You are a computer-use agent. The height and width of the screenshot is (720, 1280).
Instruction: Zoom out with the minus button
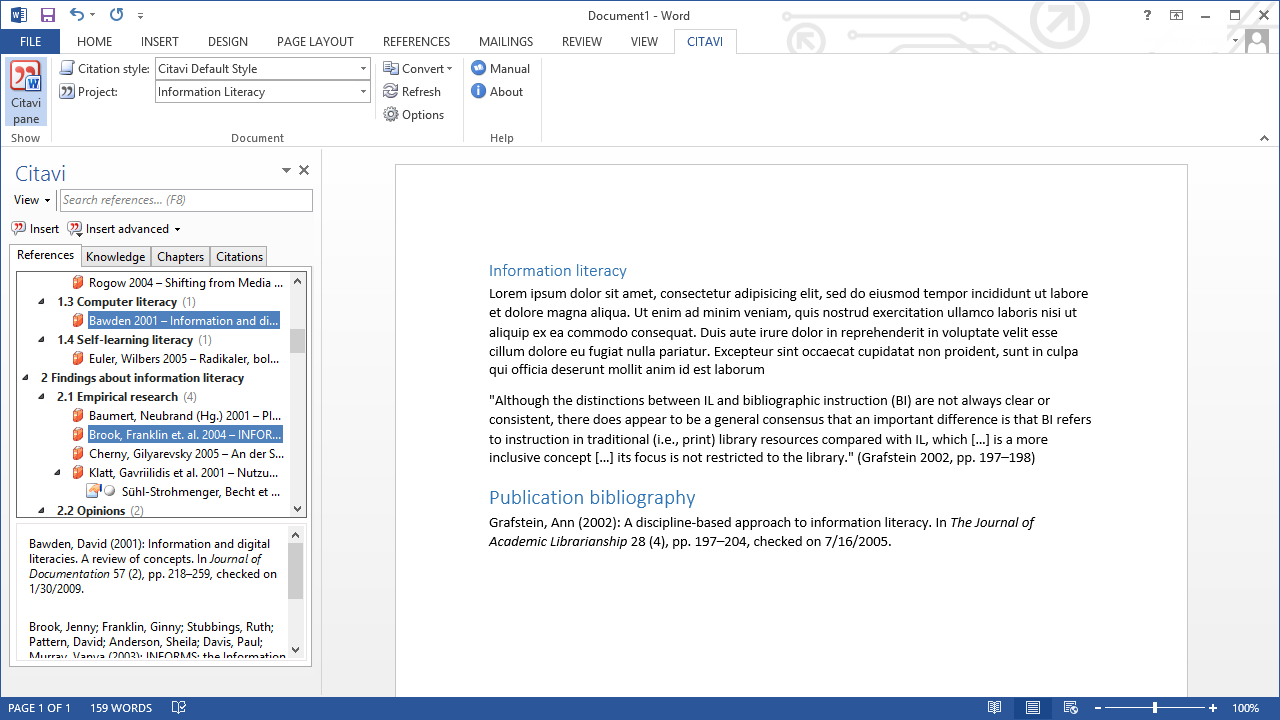pyautogui.click(x=1097, y=708)
